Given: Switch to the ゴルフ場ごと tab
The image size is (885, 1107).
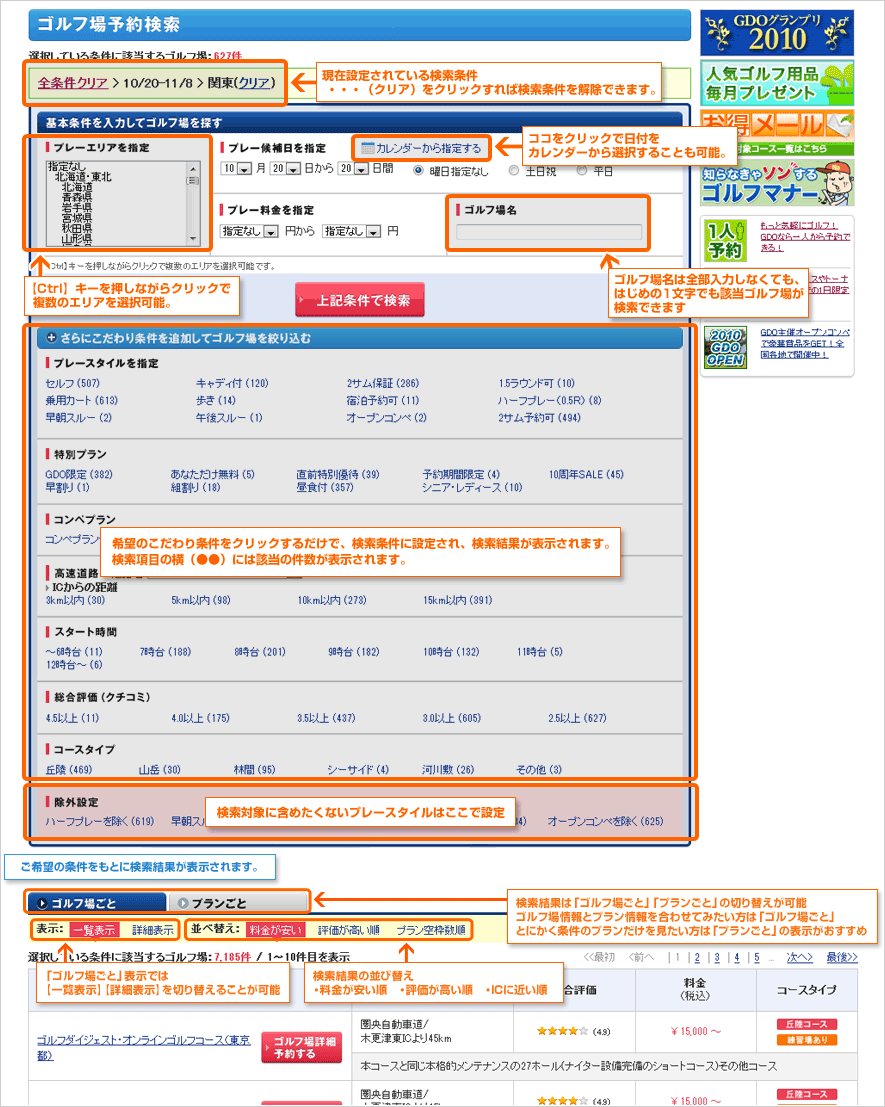Looking at the screenshot, I should (x=95, y=901).
